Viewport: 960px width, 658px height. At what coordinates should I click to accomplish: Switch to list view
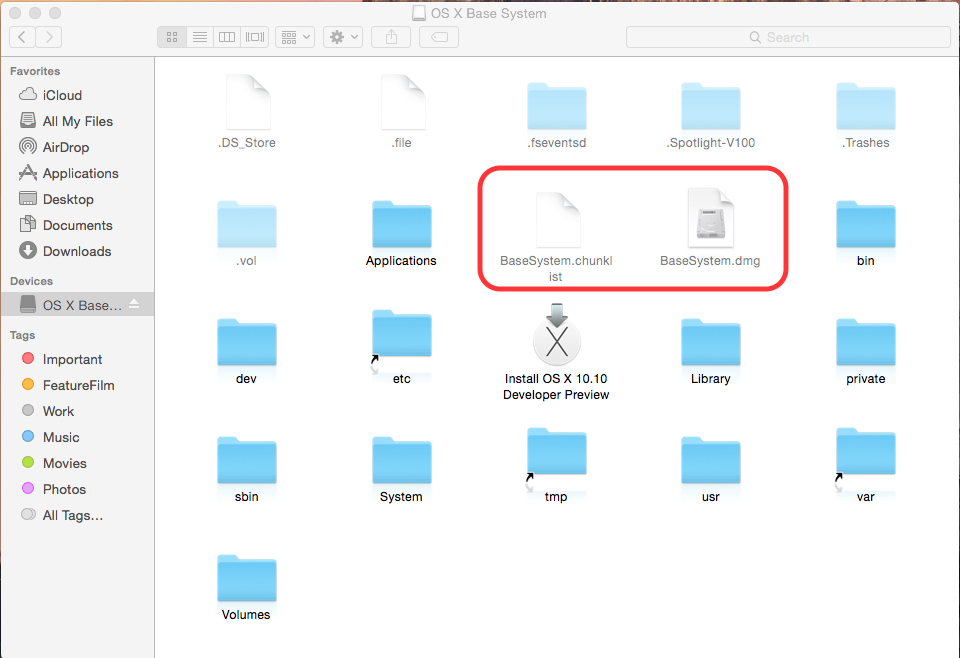click(x=200, y=37)
